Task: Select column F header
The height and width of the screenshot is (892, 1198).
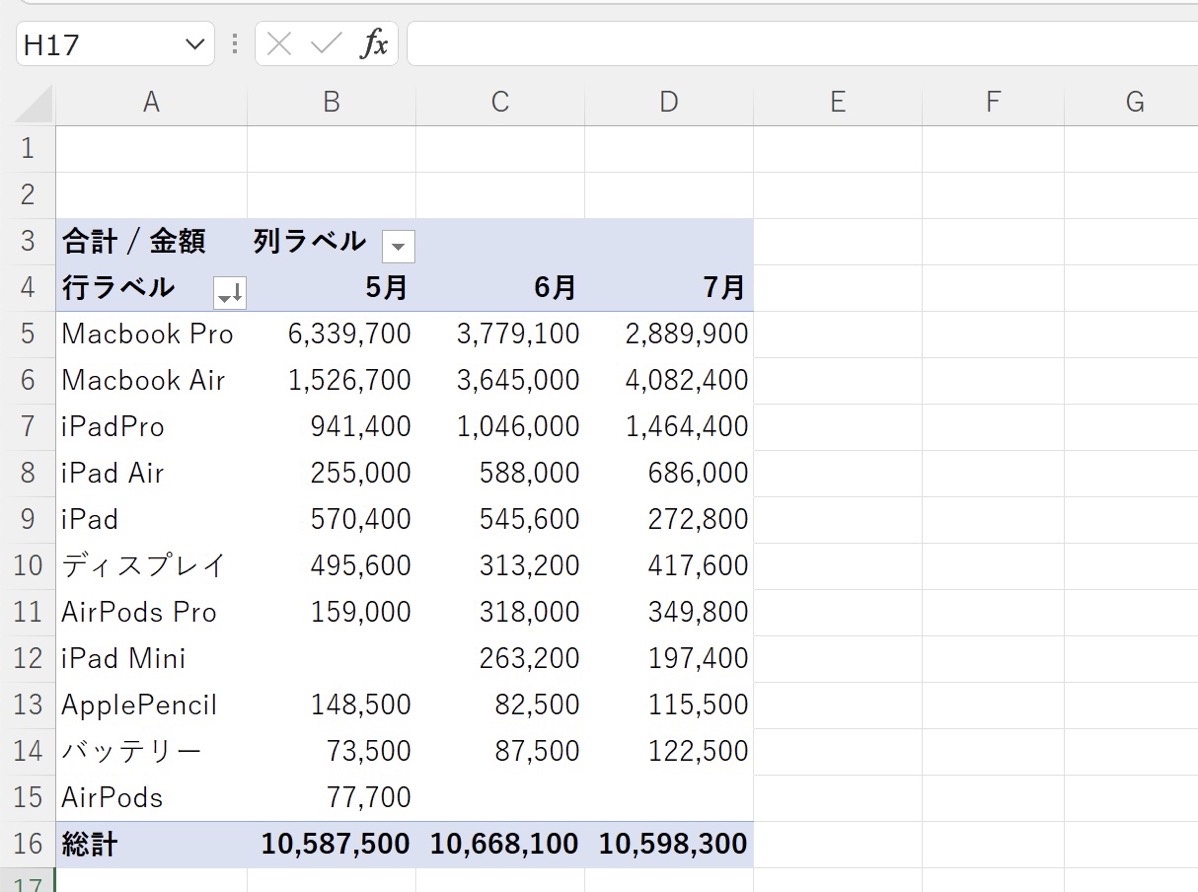Action: (993, 102)
